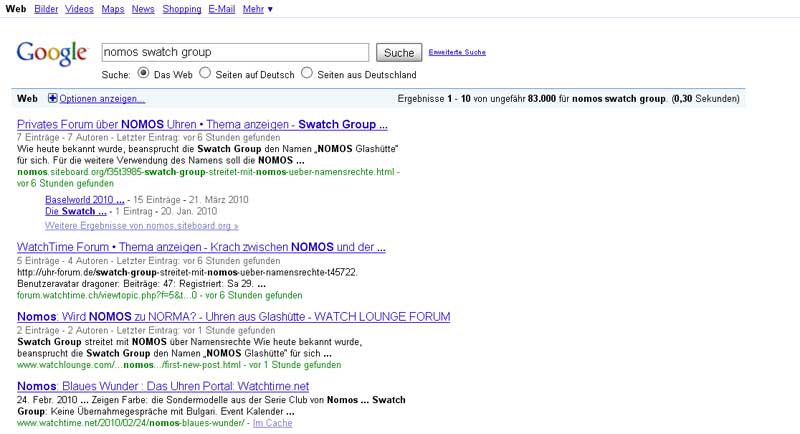Open the Im Cache link
This screenshot has width=800, height=434.
click(x=272, y=423)
